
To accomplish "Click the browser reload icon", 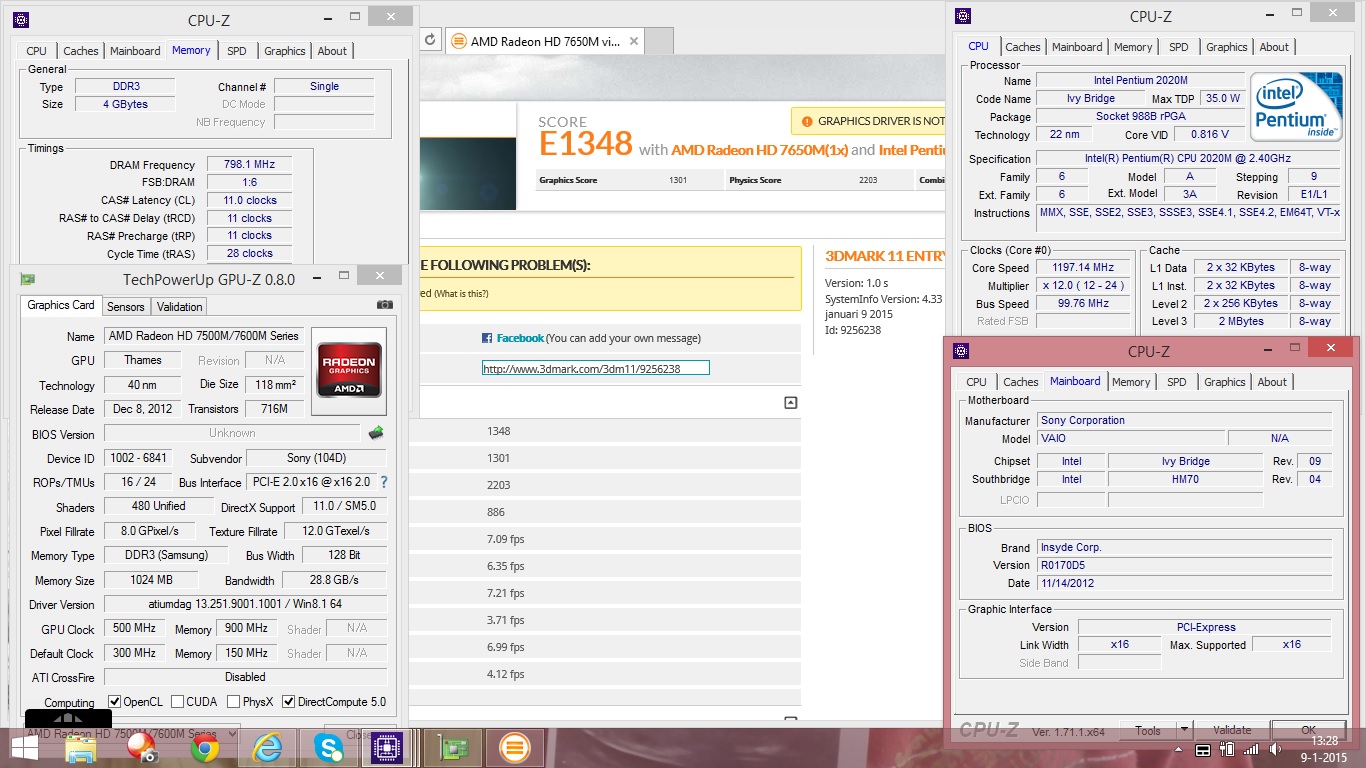I will point(430,40).
